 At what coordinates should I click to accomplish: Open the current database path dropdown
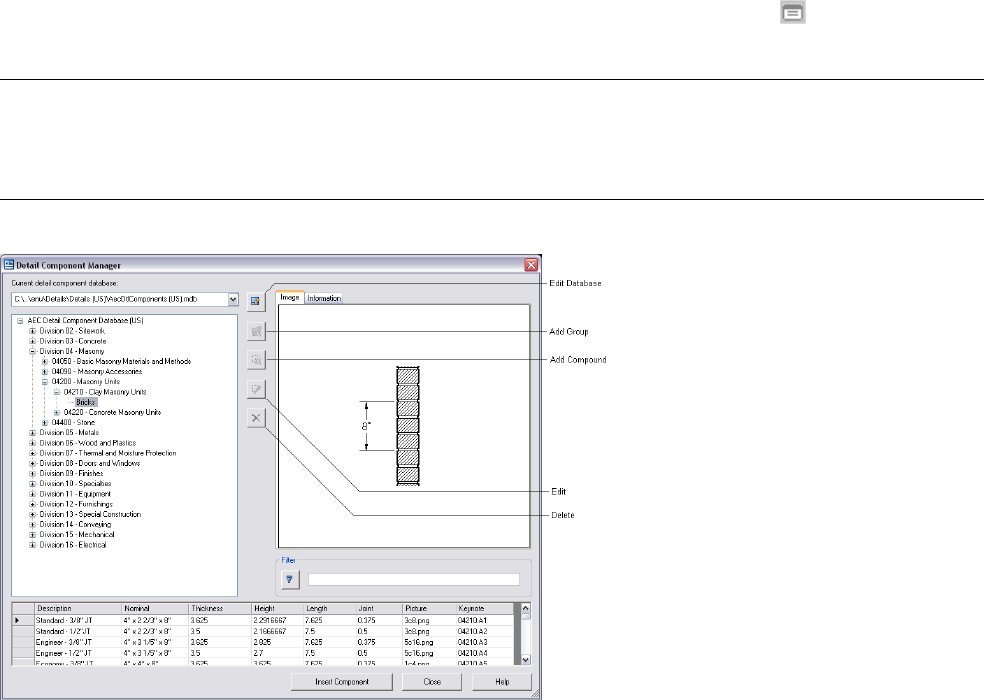[233, 299]
